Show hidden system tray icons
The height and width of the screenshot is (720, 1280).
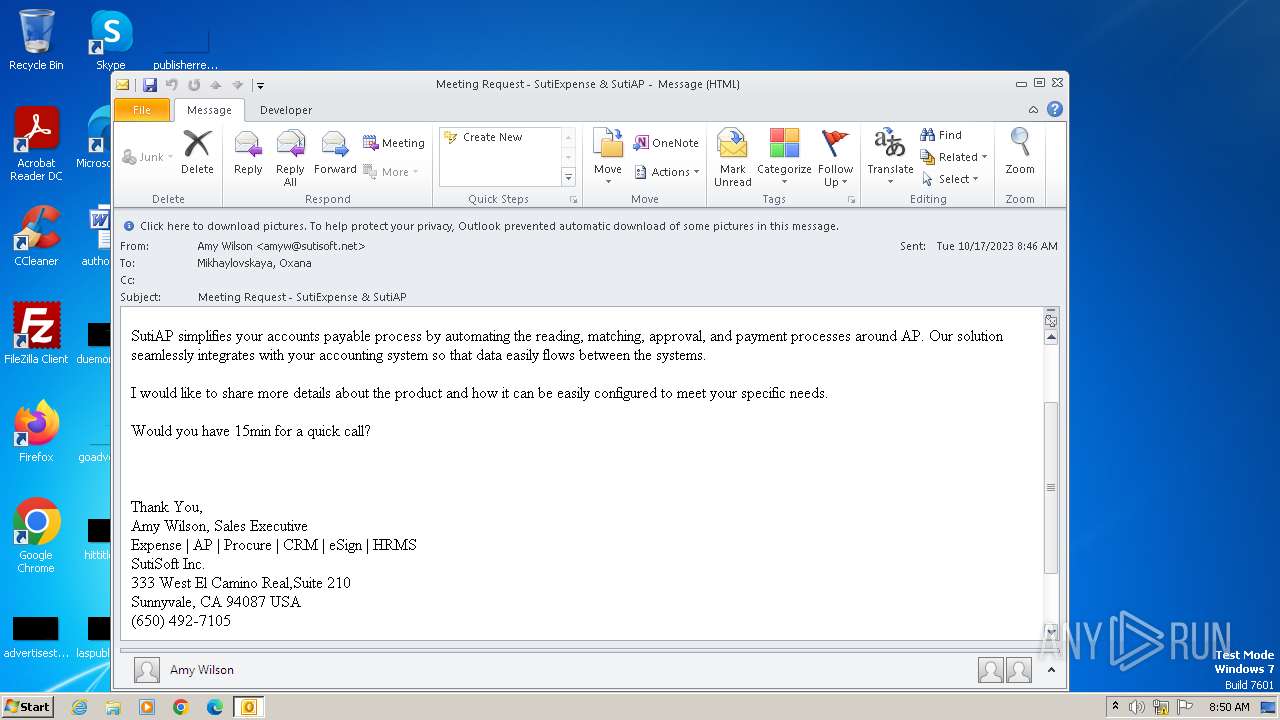(1115, 707)
